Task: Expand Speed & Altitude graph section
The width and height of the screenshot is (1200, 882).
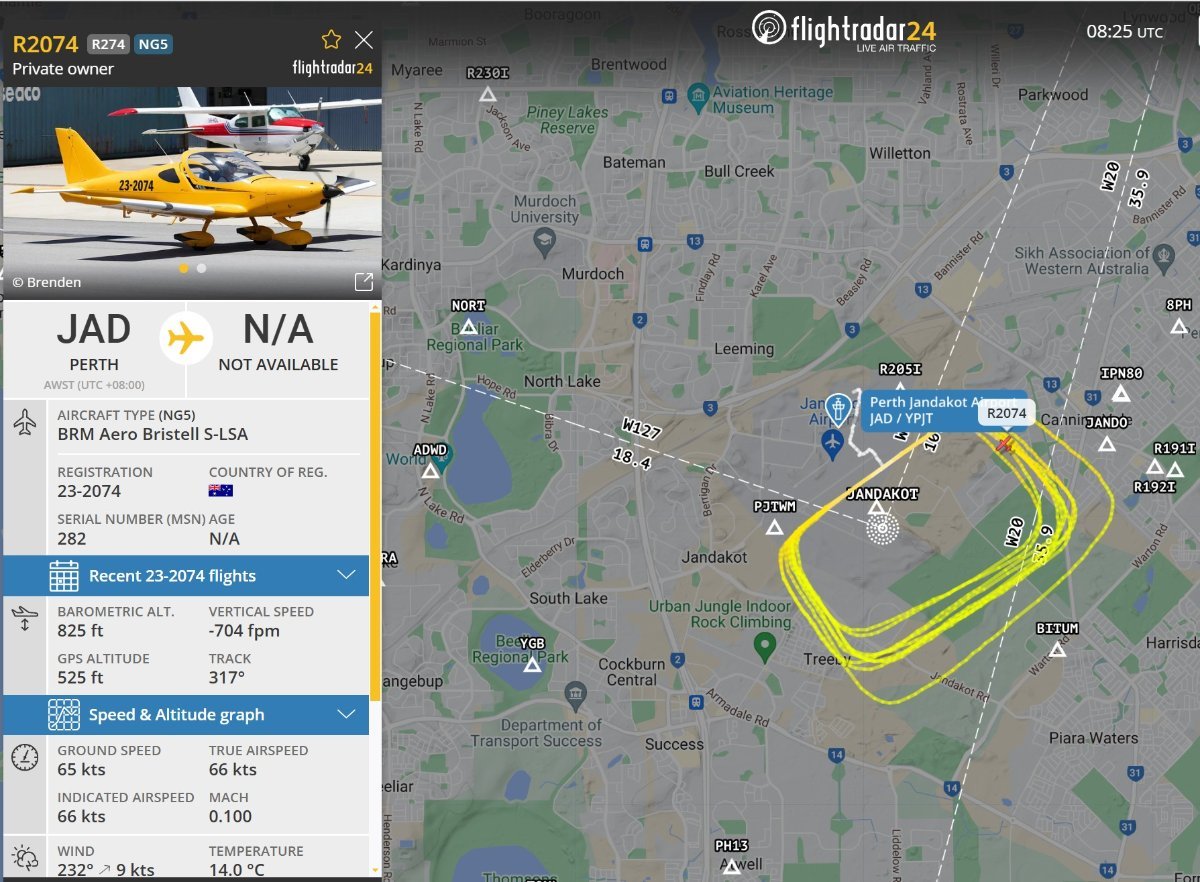Action: (186, 715)
